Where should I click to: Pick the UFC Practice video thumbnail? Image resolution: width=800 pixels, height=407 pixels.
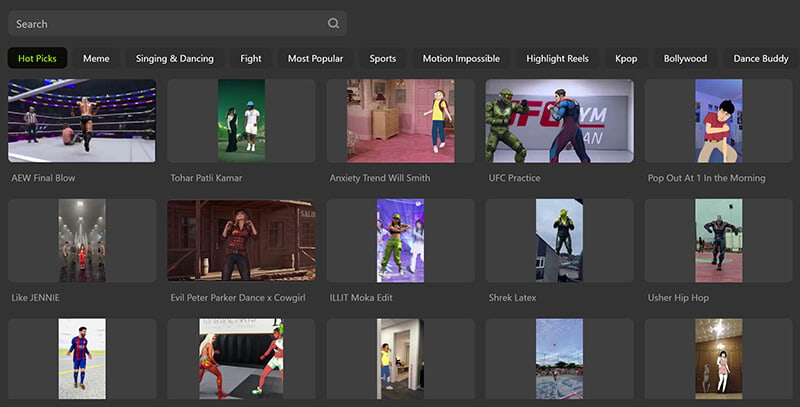(559, 121)
